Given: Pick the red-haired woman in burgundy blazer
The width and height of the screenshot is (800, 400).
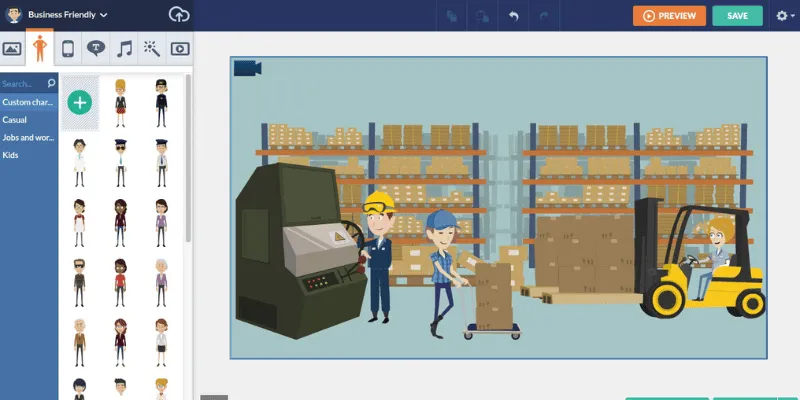Looking at the screenshot, I should 120,342.
